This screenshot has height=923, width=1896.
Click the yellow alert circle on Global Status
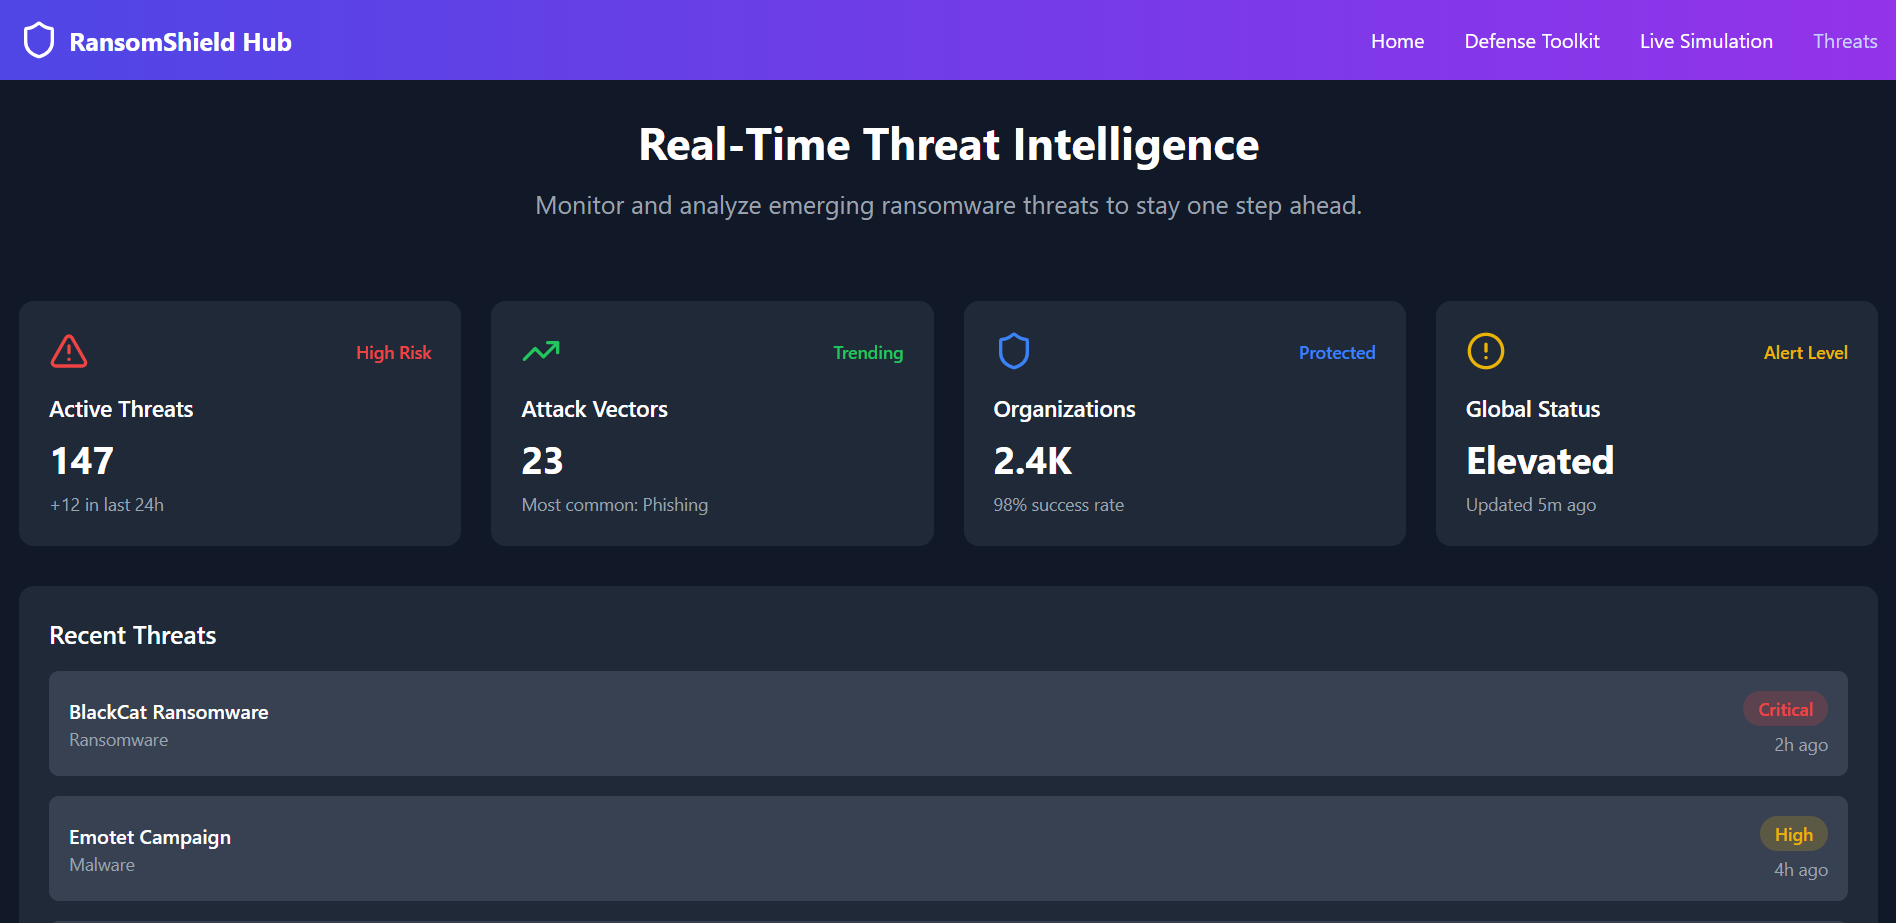[x=1485, y=351]
